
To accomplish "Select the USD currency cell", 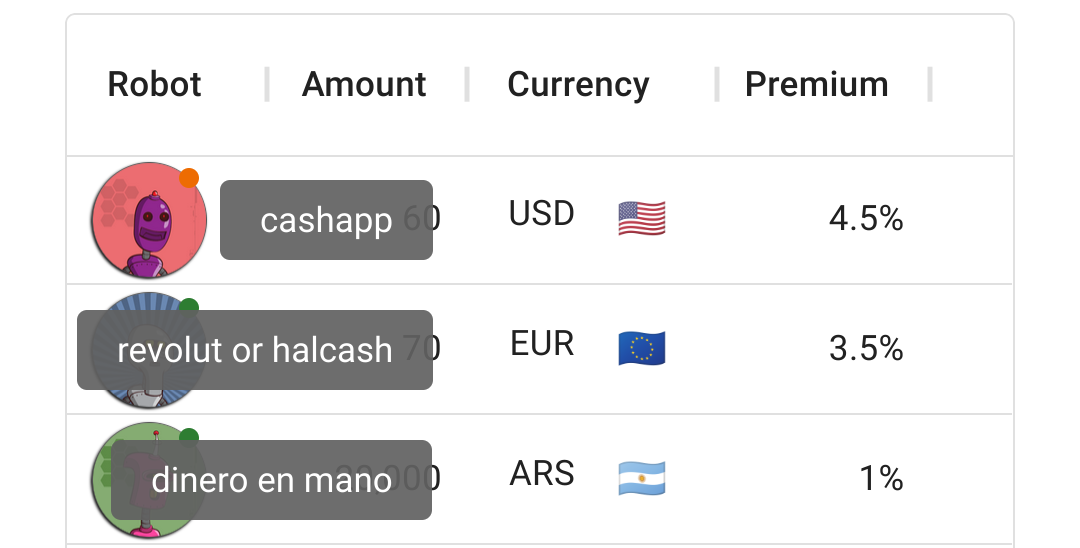I will click(542, 214).
